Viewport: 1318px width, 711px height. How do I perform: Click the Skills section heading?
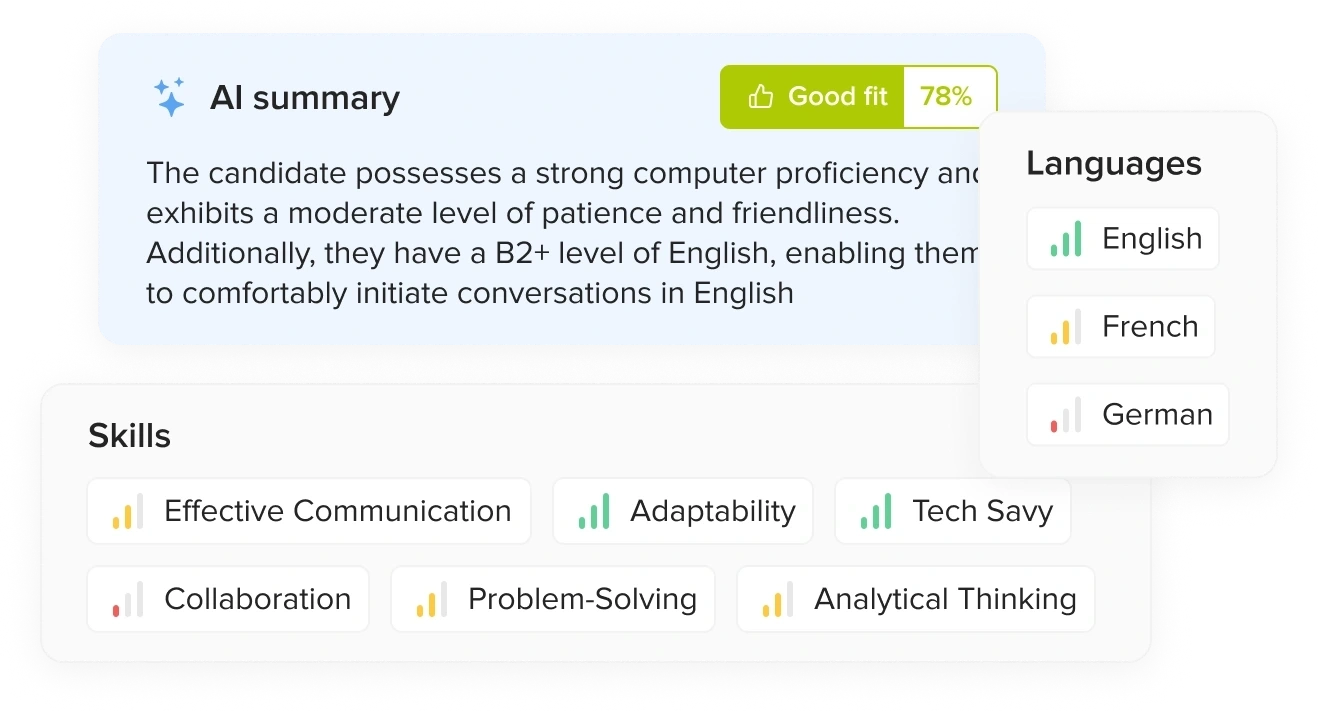tap(129, 436)
